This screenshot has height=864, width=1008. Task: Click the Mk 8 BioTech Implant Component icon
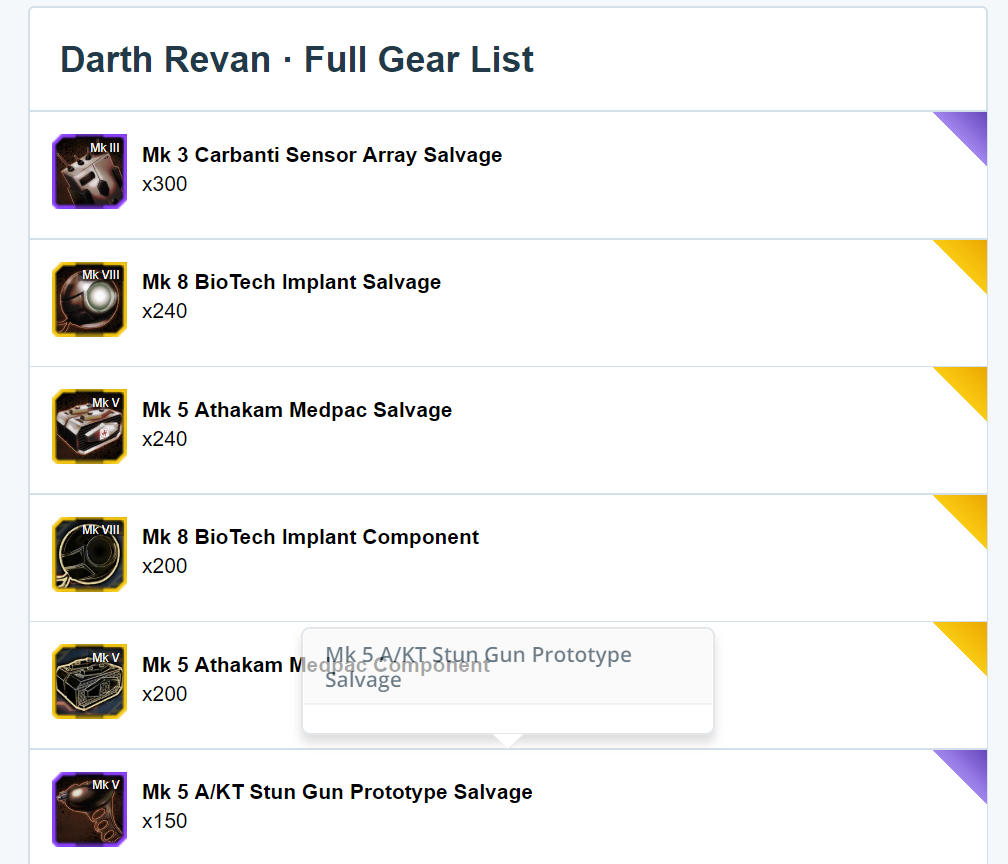pos(89,554)
